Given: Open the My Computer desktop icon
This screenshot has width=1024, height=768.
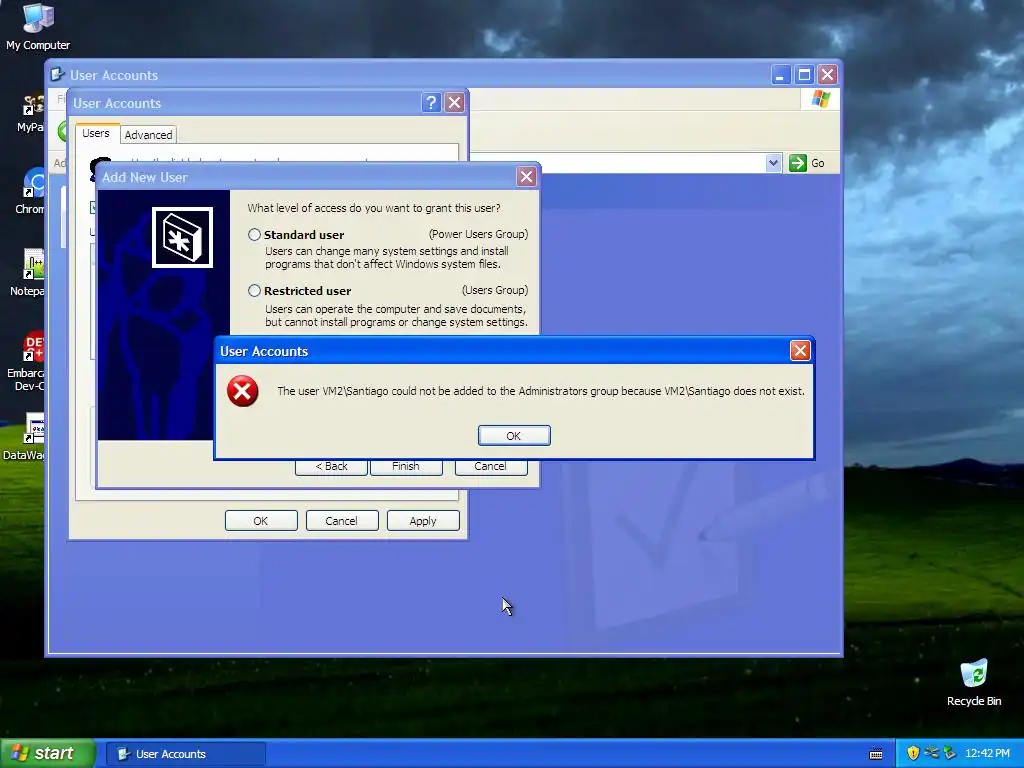Looking at the screenshot, I should pos(38,27).
